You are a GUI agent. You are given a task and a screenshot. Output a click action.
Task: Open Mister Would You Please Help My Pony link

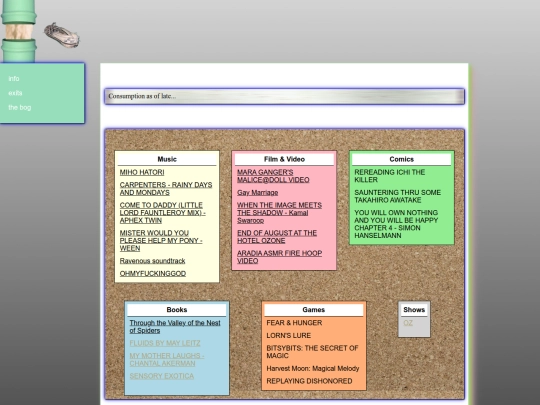coord(161,240)
